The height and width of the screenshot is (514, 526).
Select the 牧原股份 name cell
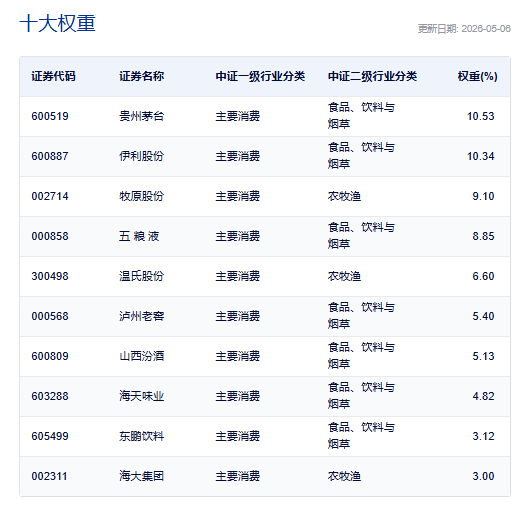click(x=142, y=196)
